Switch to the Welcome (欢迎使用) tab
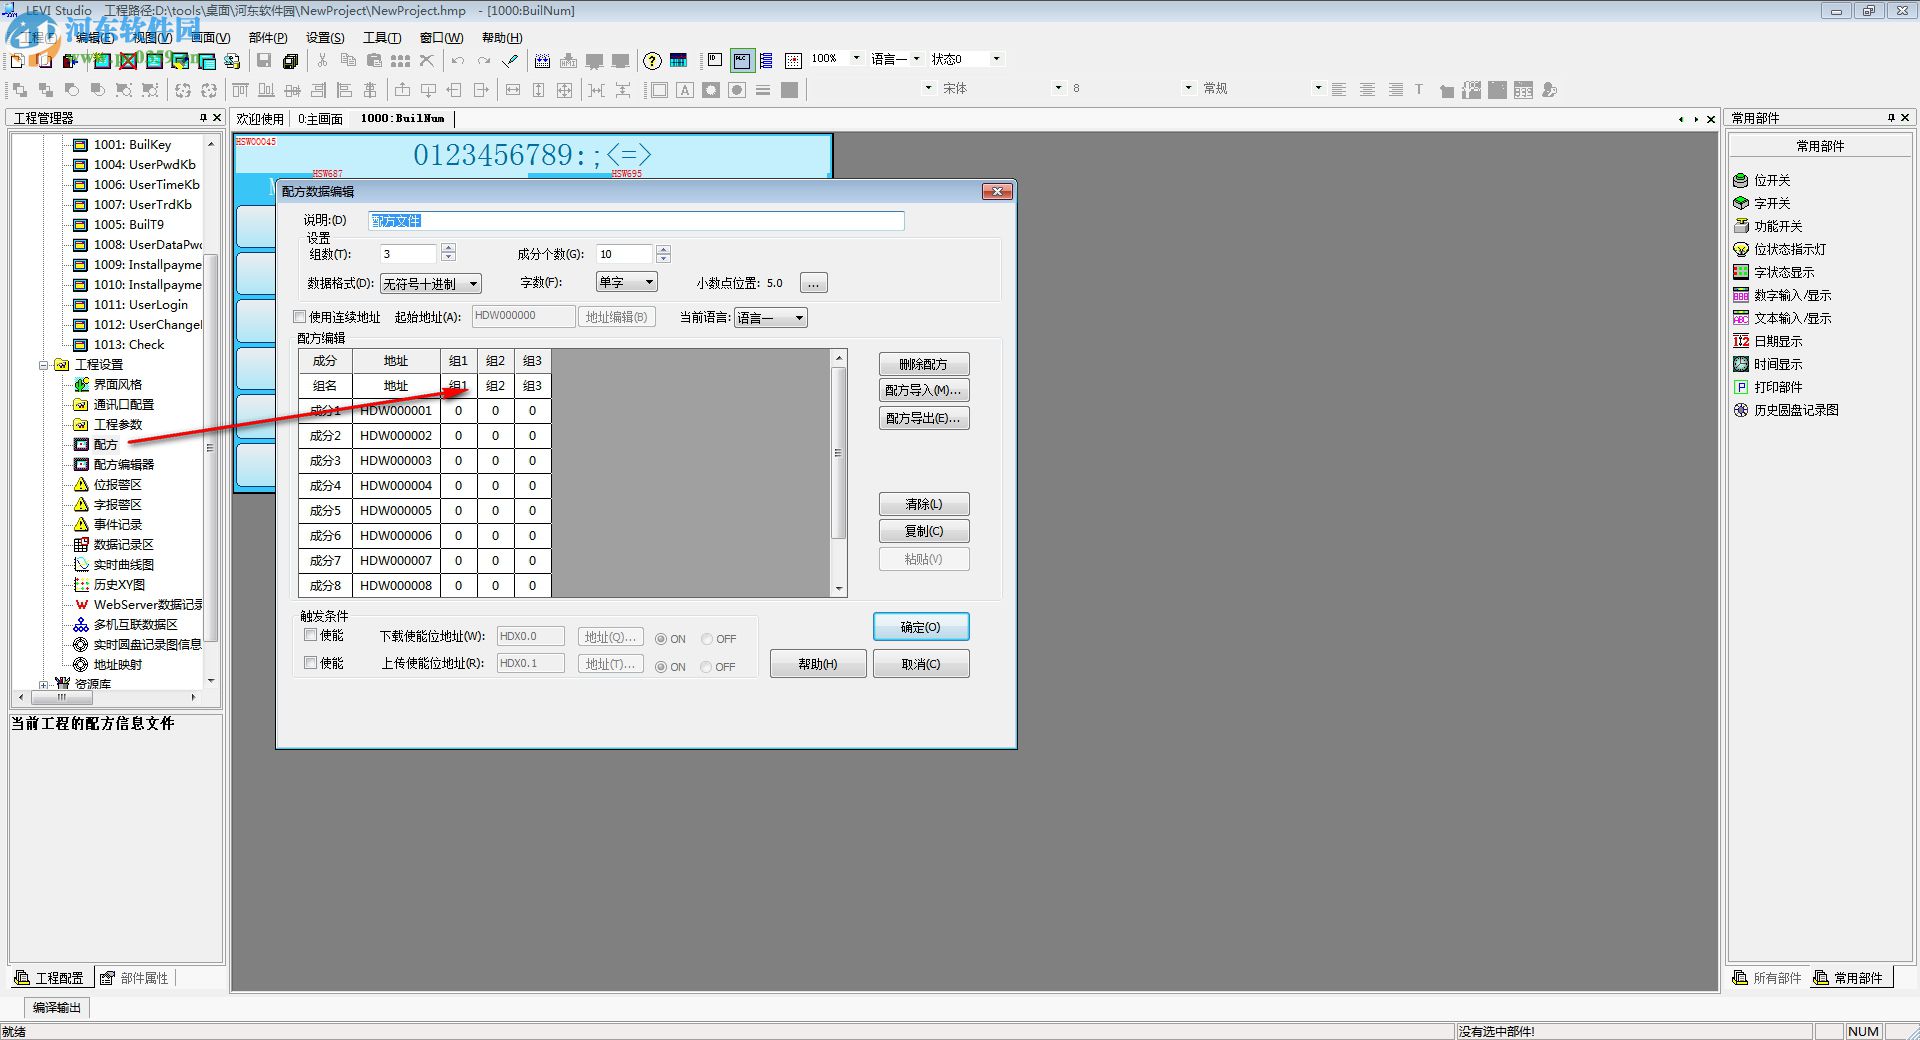1920x1040 pixels. pyautogui.click(x=260, y=119)
